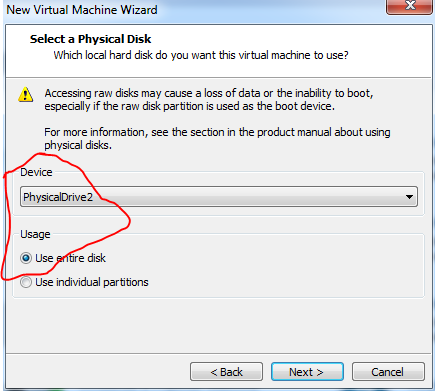Click the Use individual partitions label text
435x391 pixels.
click(x=92, y=282)
